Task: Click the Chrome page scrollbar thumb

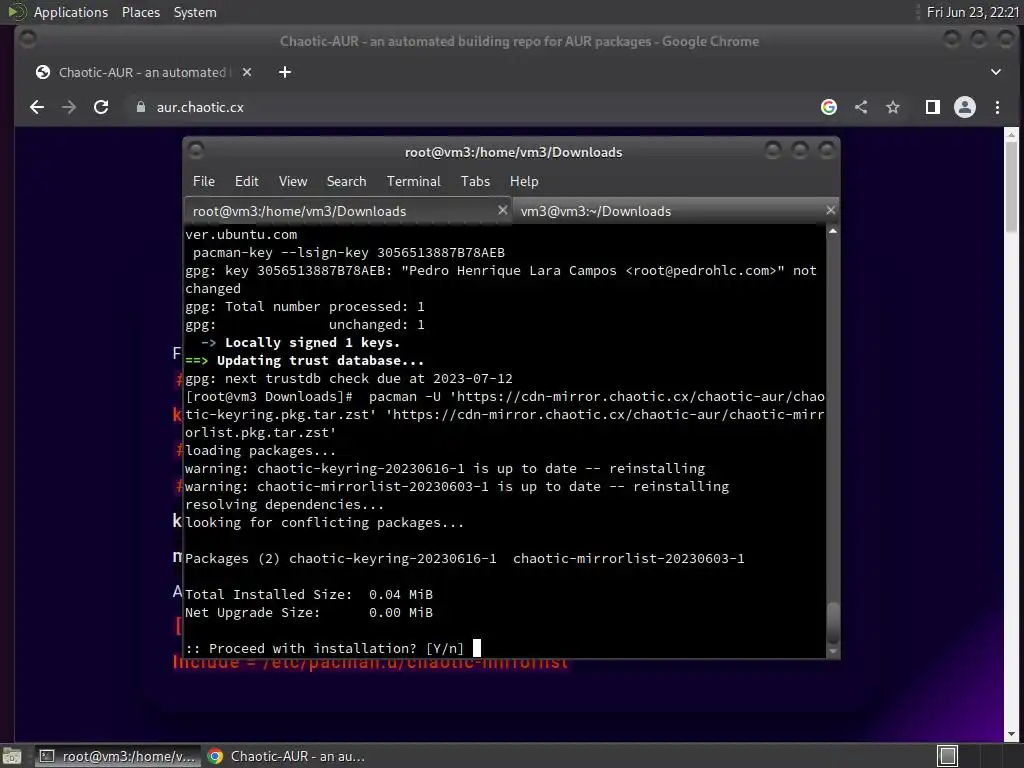Action: click(x=1011, y=187)
